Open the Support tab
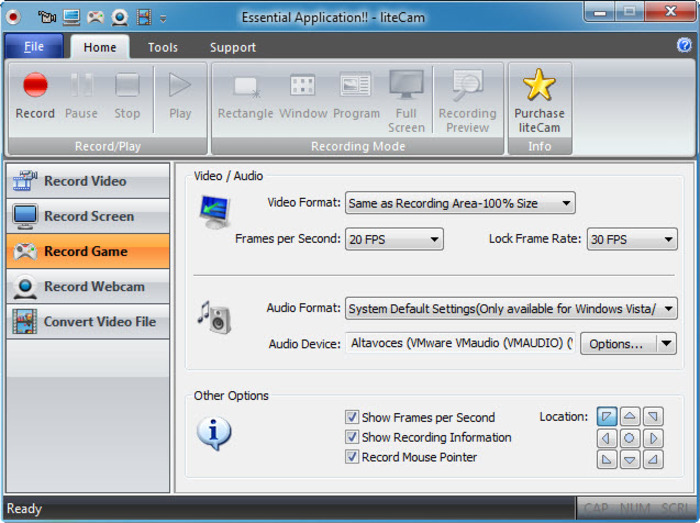The width and height of the screenshot is (700, 523). (232, 47)
